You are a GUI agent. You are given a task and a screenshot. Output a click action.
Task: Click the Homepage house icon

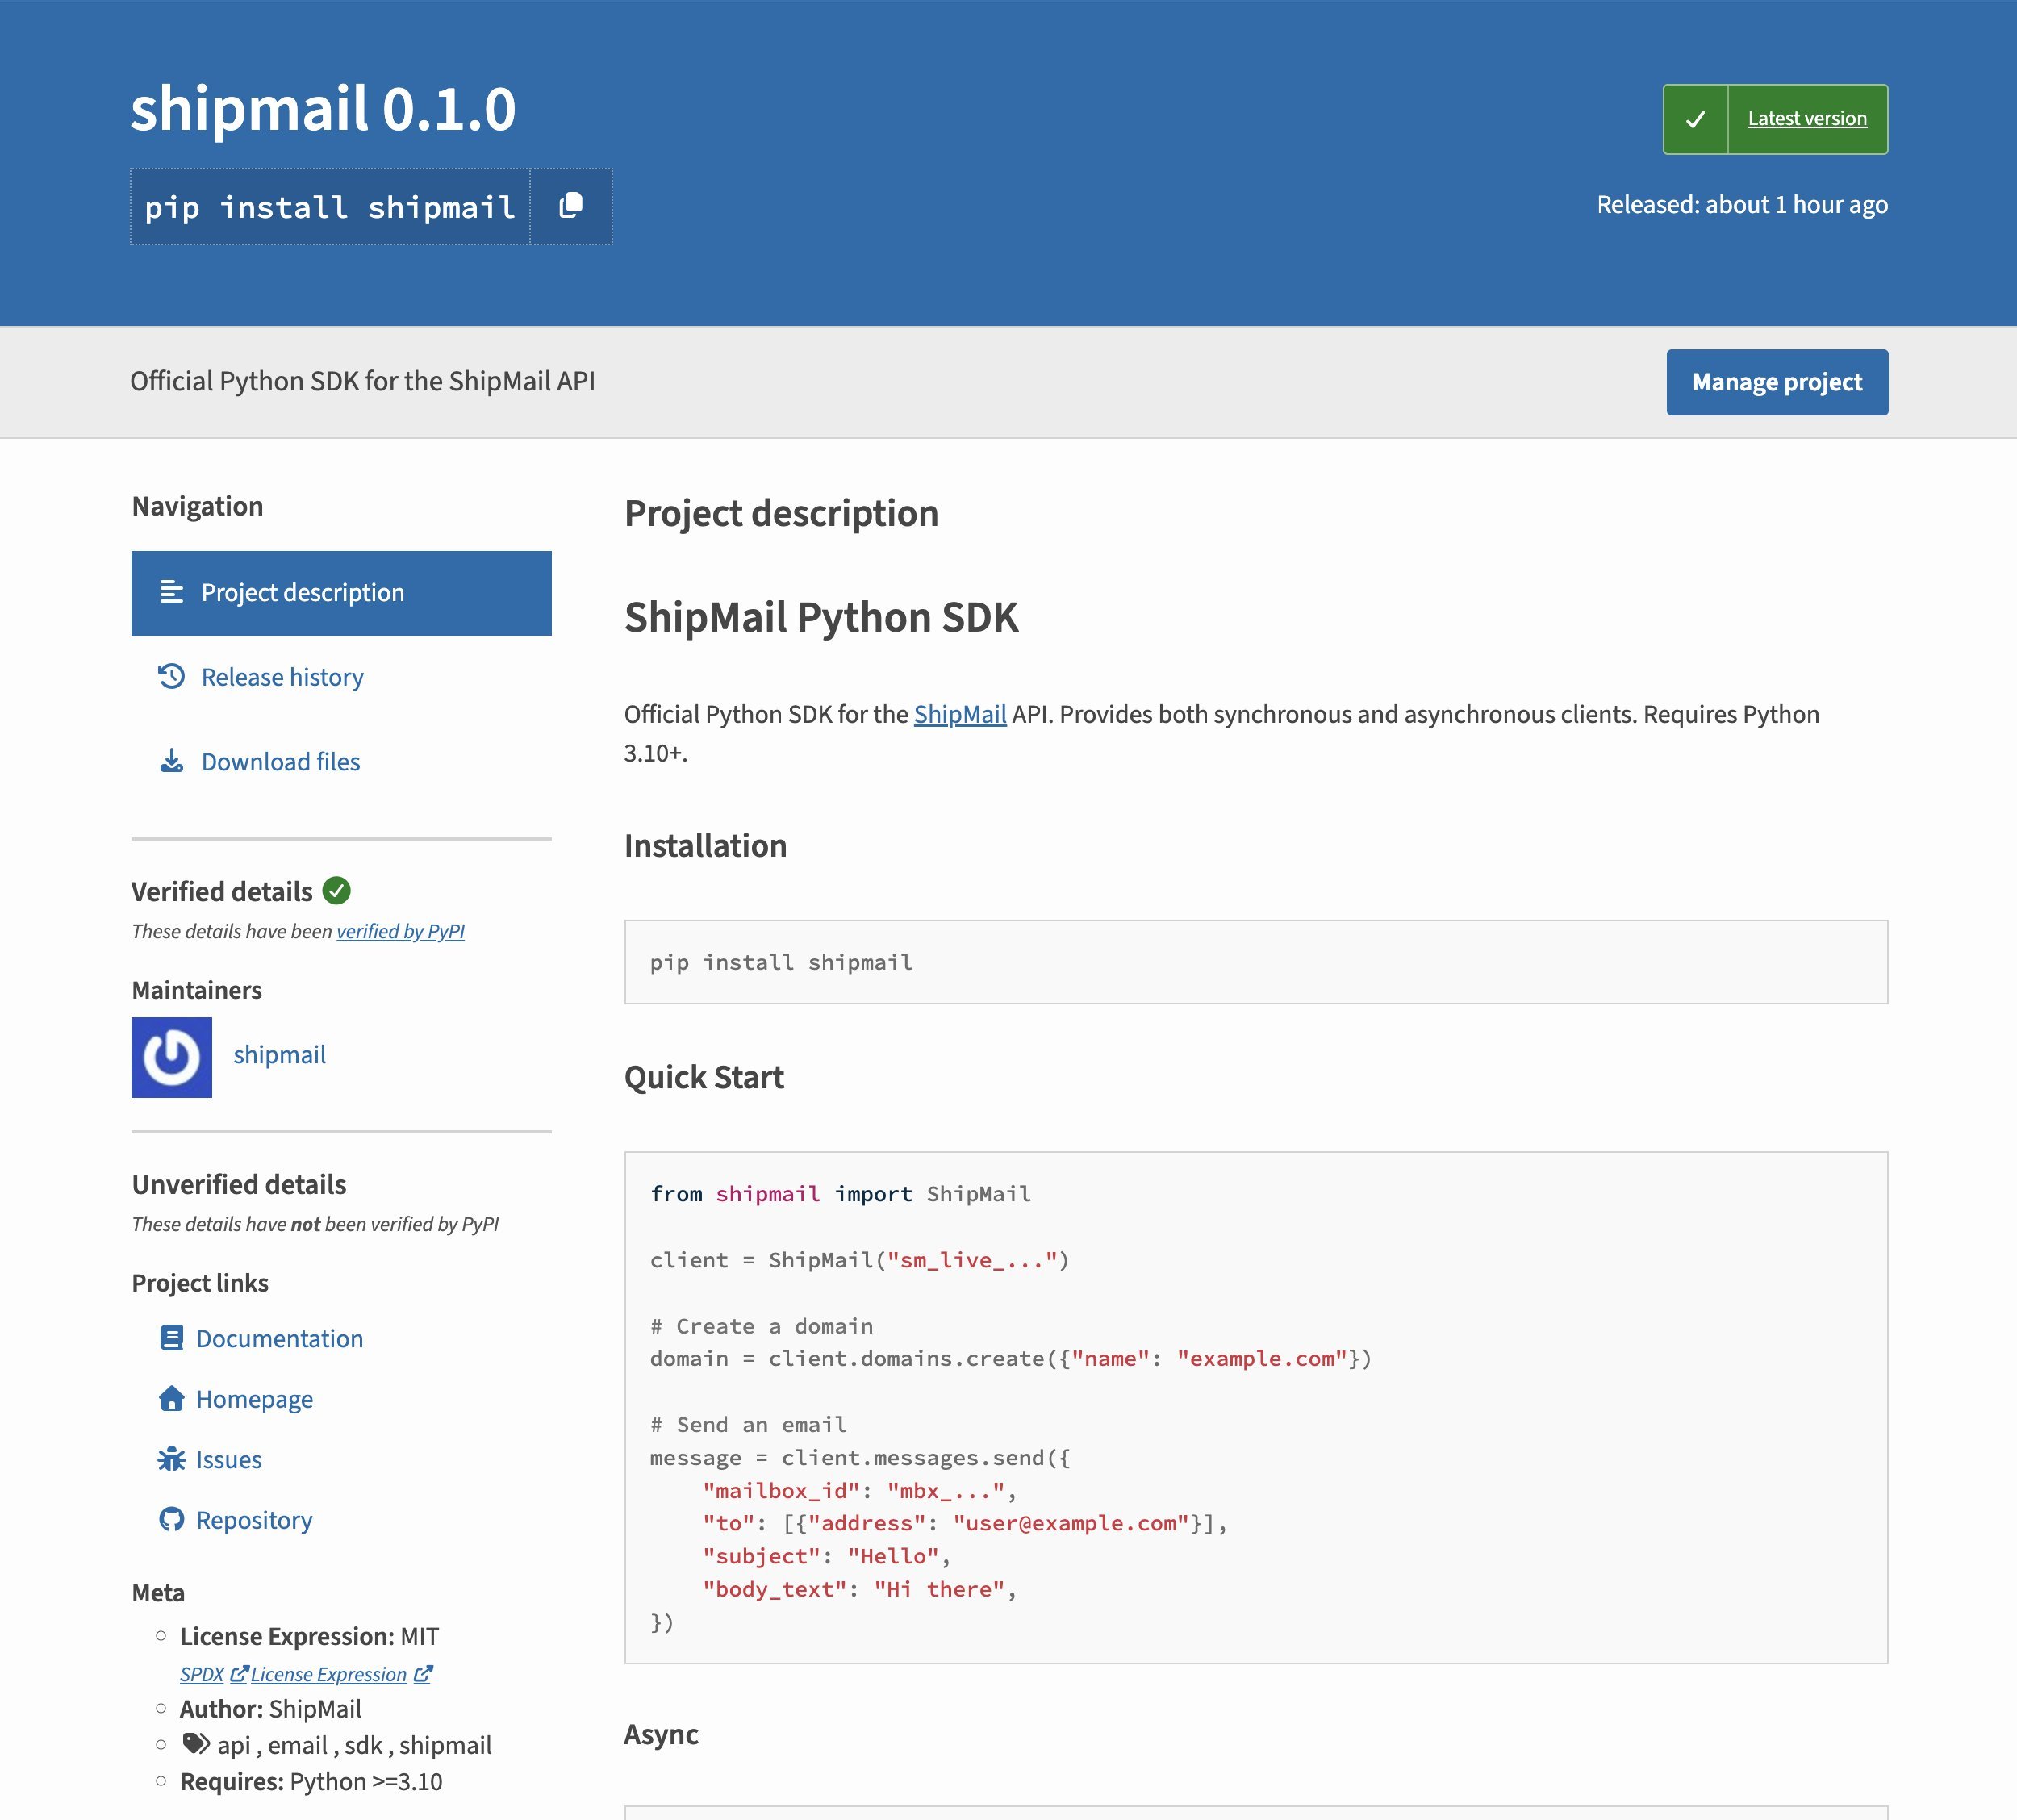click(171, 1398)
